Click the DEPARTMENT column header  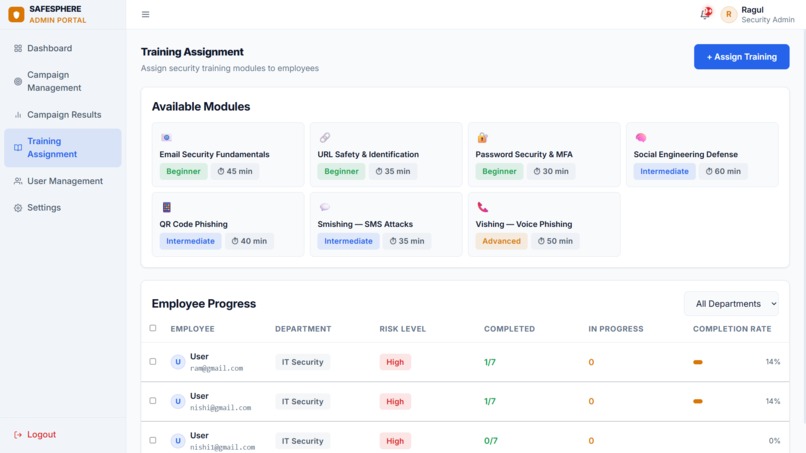pos(303,329)
